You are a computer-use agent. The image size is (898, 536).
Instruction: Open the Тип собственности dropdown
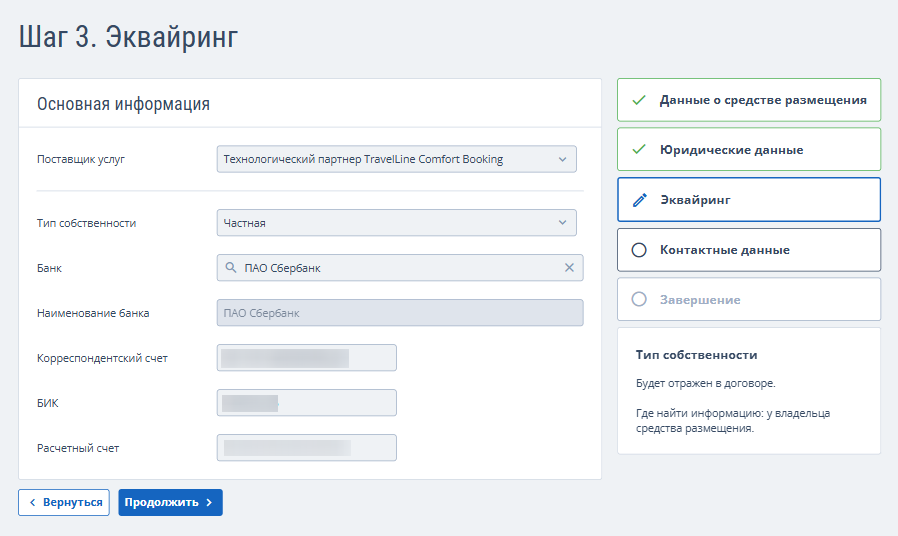point(396,223)
